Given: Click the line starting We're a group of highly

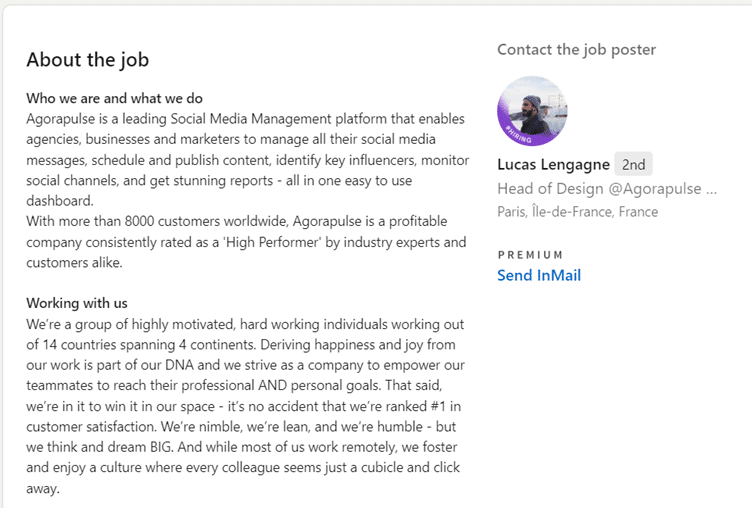Looking at the screenshot, I should [x=245, y=324].
